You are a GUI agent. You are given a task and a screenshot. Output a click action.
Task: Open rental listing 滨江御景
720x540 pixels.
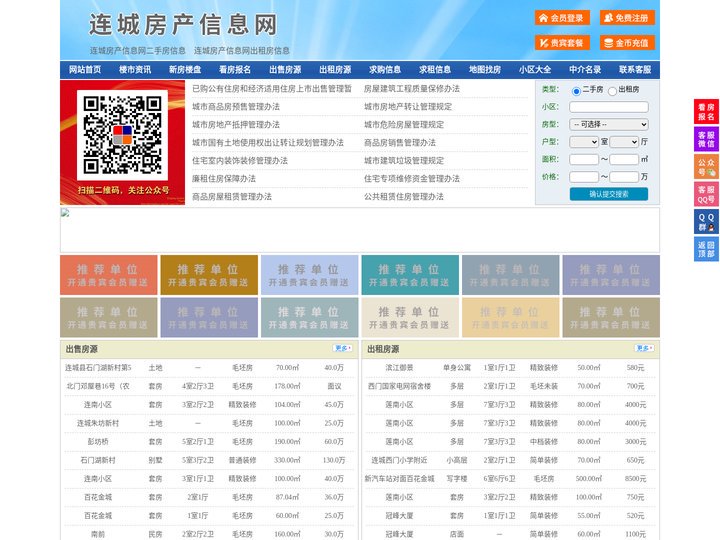[399, 368]
